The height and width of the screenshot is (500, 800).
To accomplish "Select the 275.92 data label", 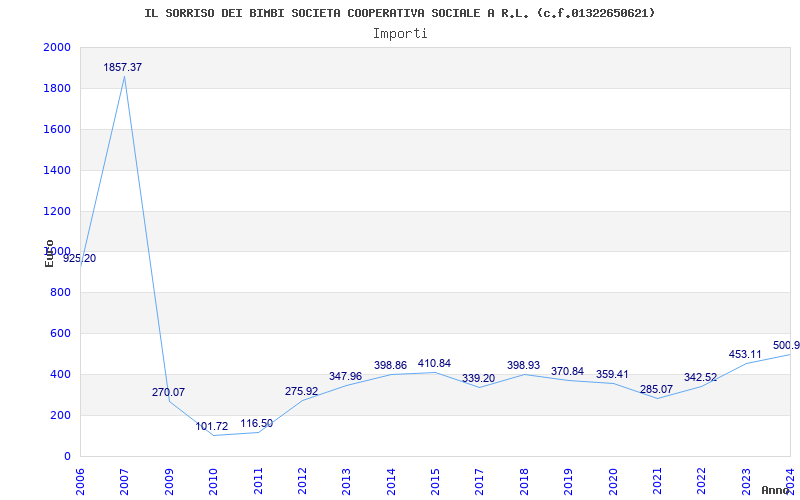I will click(x=301, y=391).
